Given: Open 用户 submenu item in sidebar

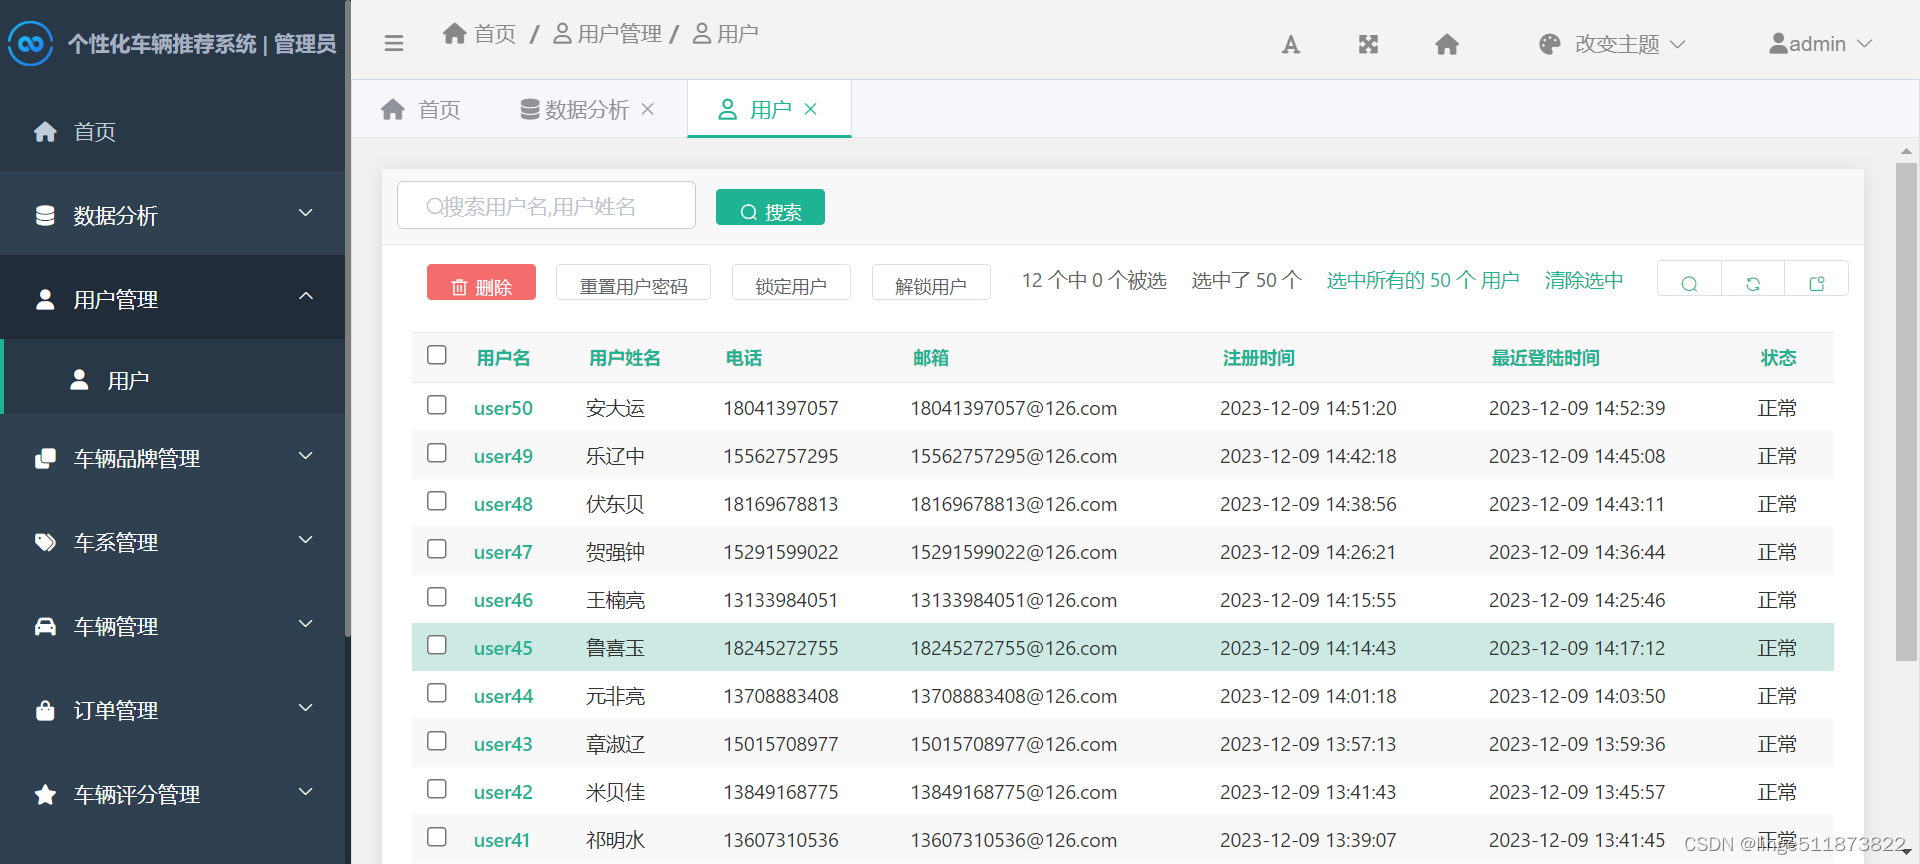Looking at the screenshot, I should point(173,377).
